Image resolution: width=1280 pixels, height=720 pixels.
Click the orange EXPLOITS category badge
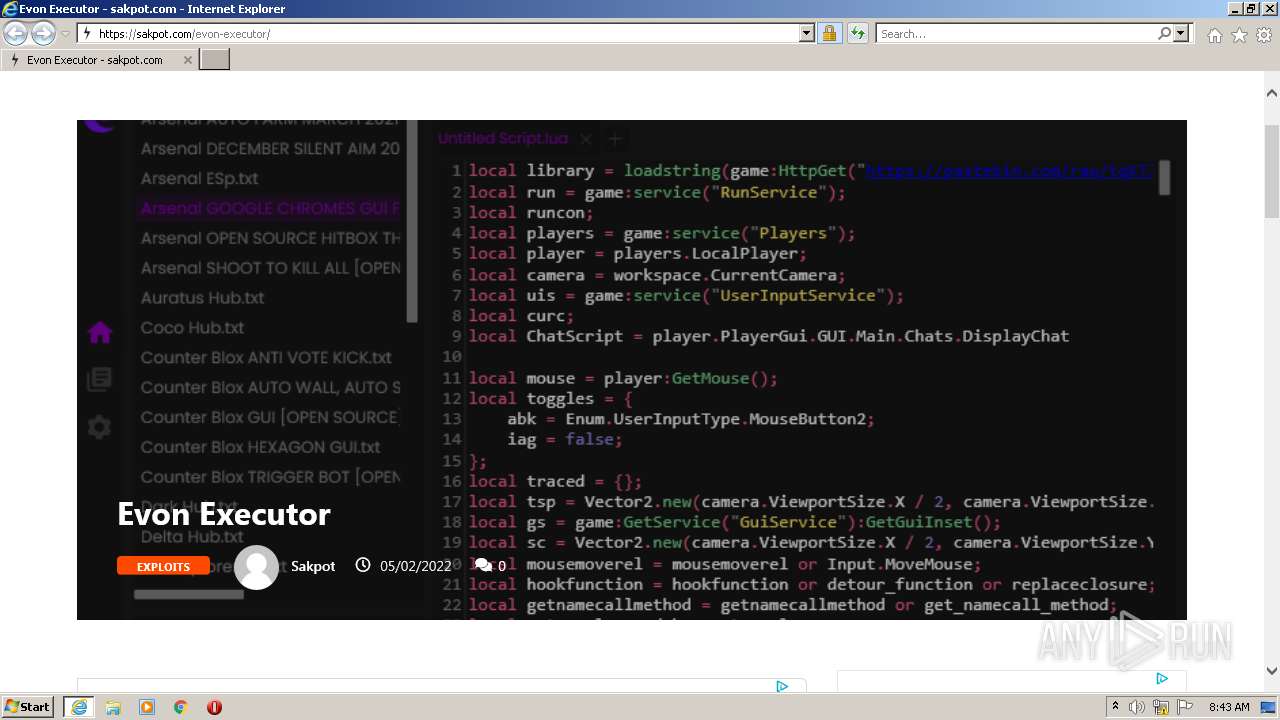click(163, 566)
